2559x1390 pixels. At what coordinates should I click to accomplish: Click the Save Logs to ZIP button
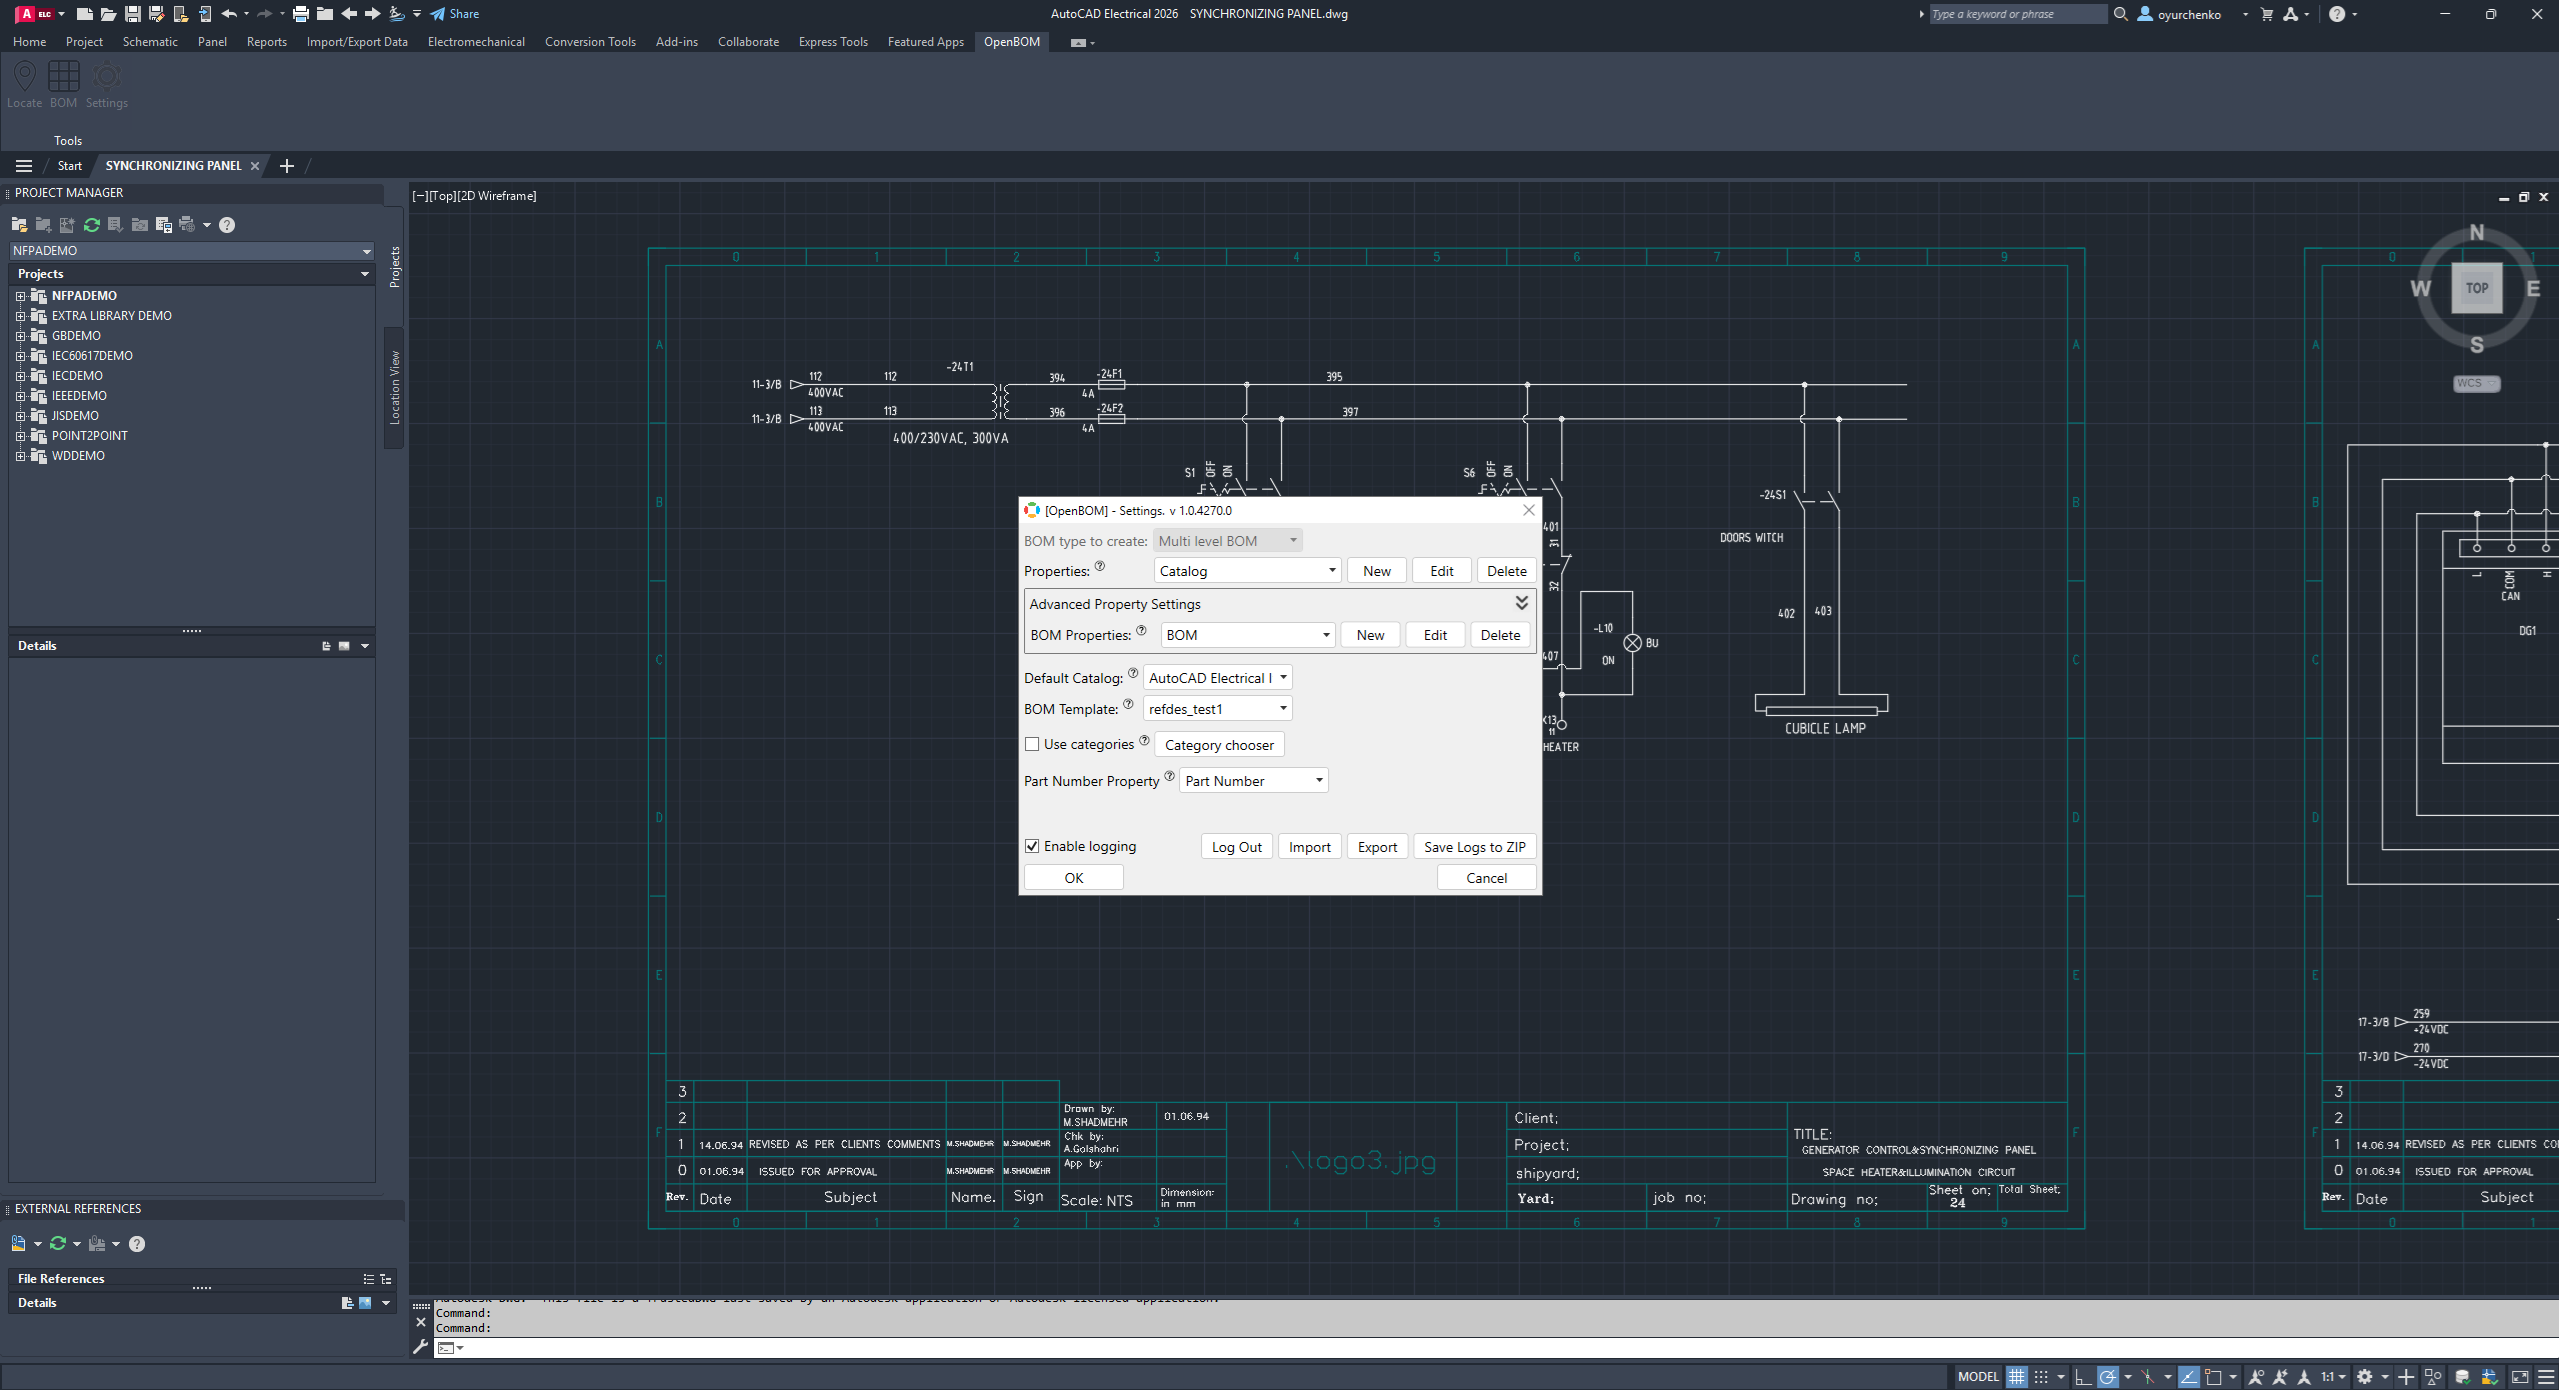(x=1474, y=847)
